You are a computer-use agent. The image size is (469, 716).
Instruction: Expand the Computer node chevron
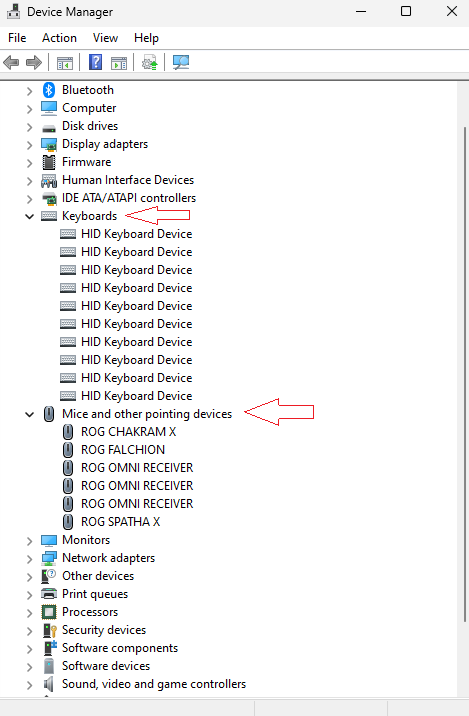tap(30, 109)
